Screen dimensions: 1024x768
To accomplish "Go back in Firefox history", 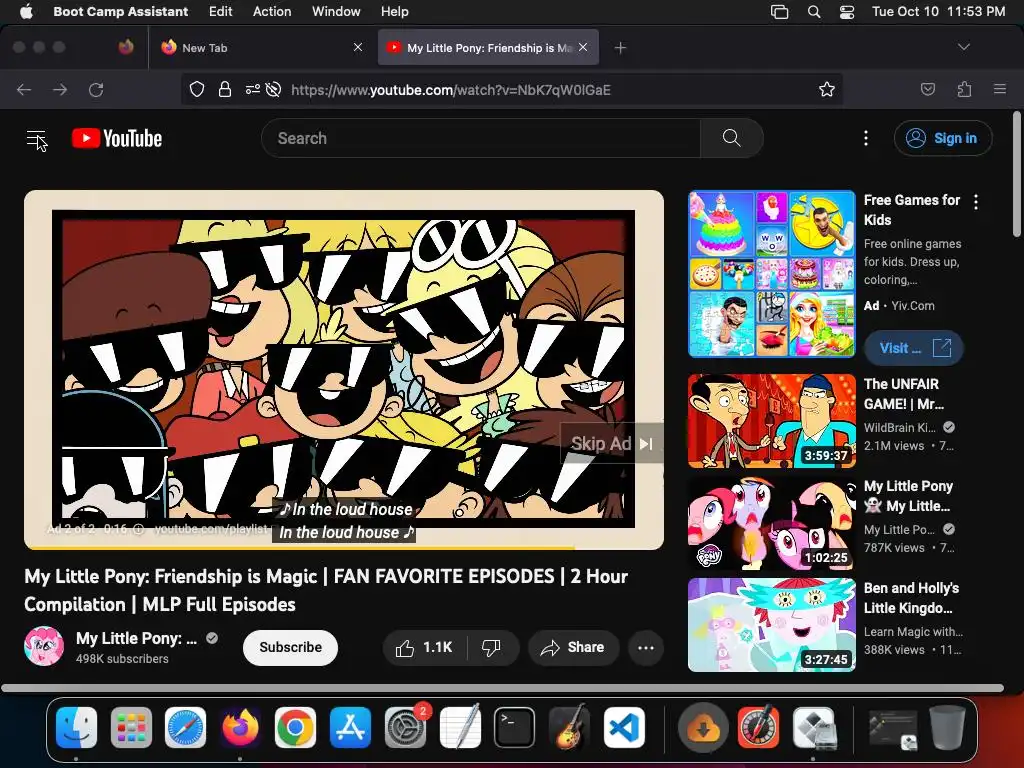I will pyautogui.click(x=24, y=89).
